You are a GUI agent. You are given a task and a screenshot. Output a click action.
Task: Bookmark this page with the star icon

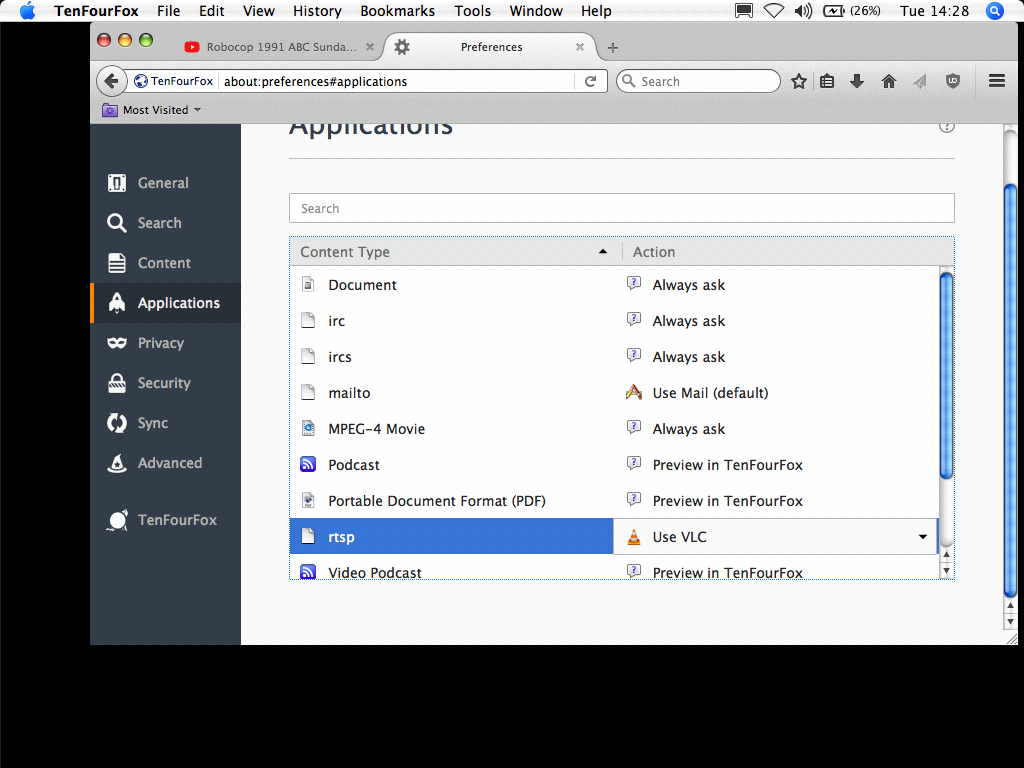tap(799, 81)
